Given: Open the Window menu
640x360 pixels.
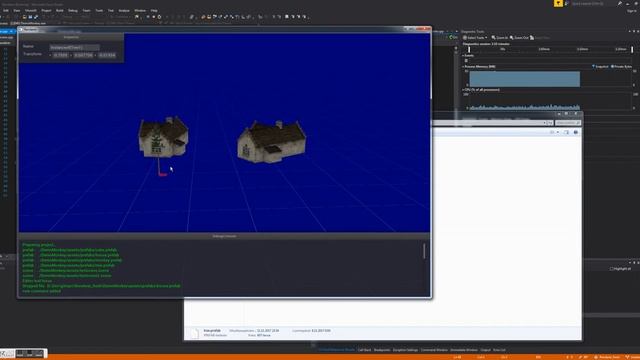Looking at the screenshot, I should [x=140, y=10].
